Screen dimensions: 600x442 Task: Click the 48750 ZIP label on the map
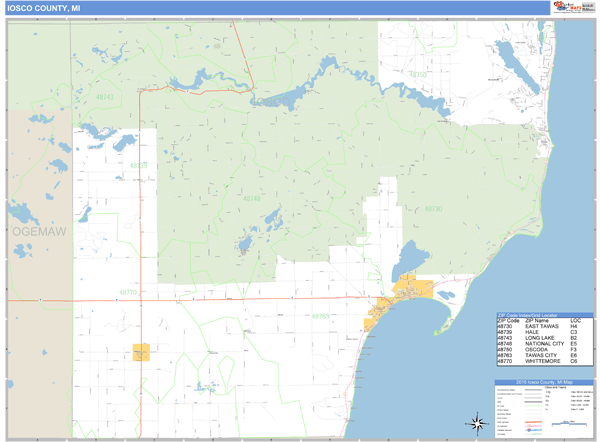coord(418,75)
